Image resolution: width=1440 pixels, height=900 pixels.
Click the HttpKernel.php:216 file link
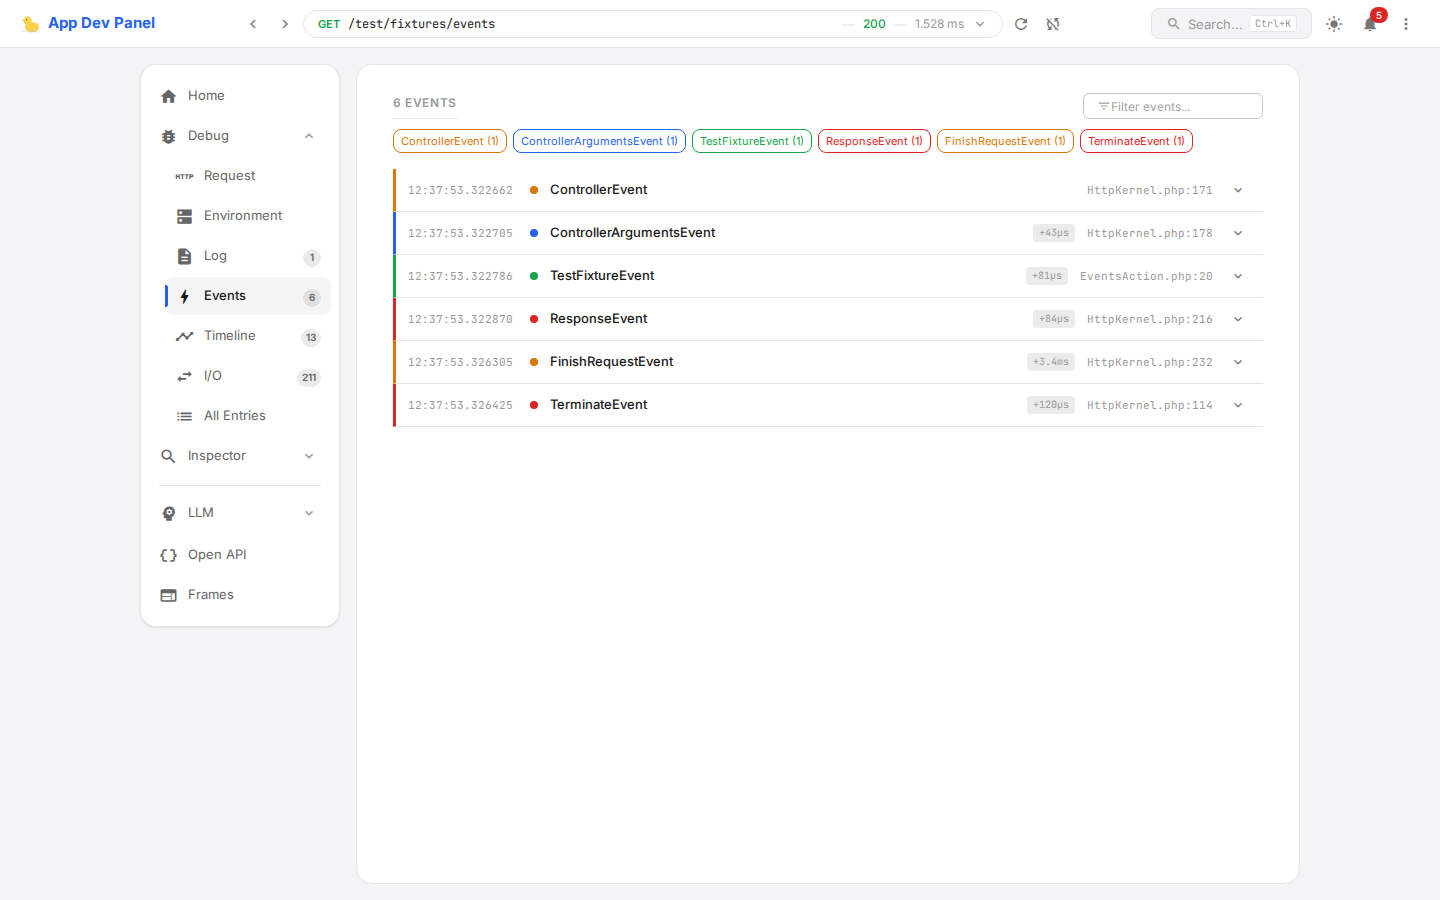[1149, 319]
